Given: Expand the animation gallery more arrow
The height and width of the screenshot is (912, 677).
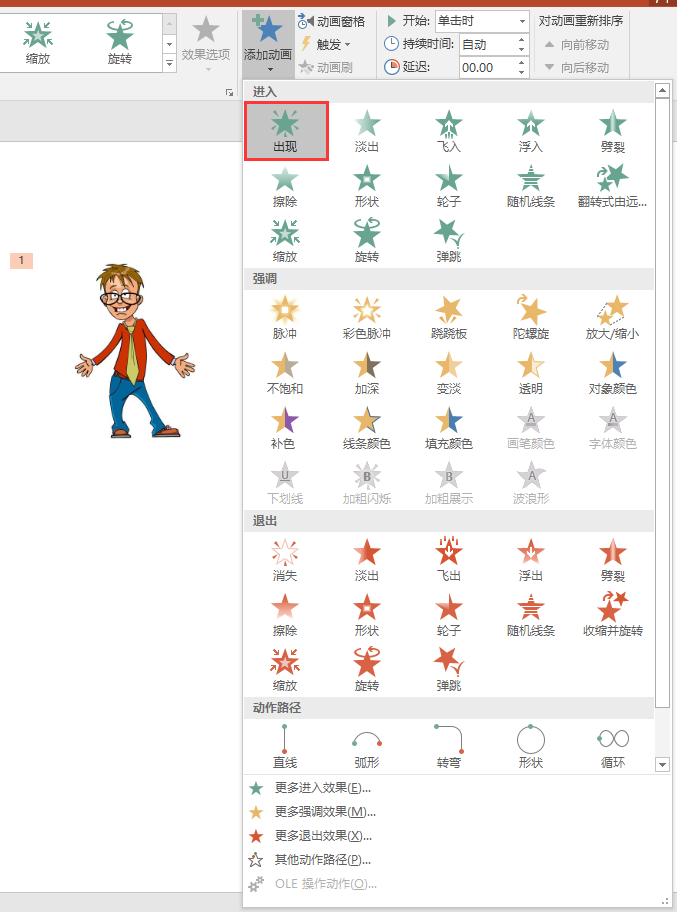Looking at the screenshot, I should pos(168,63).
